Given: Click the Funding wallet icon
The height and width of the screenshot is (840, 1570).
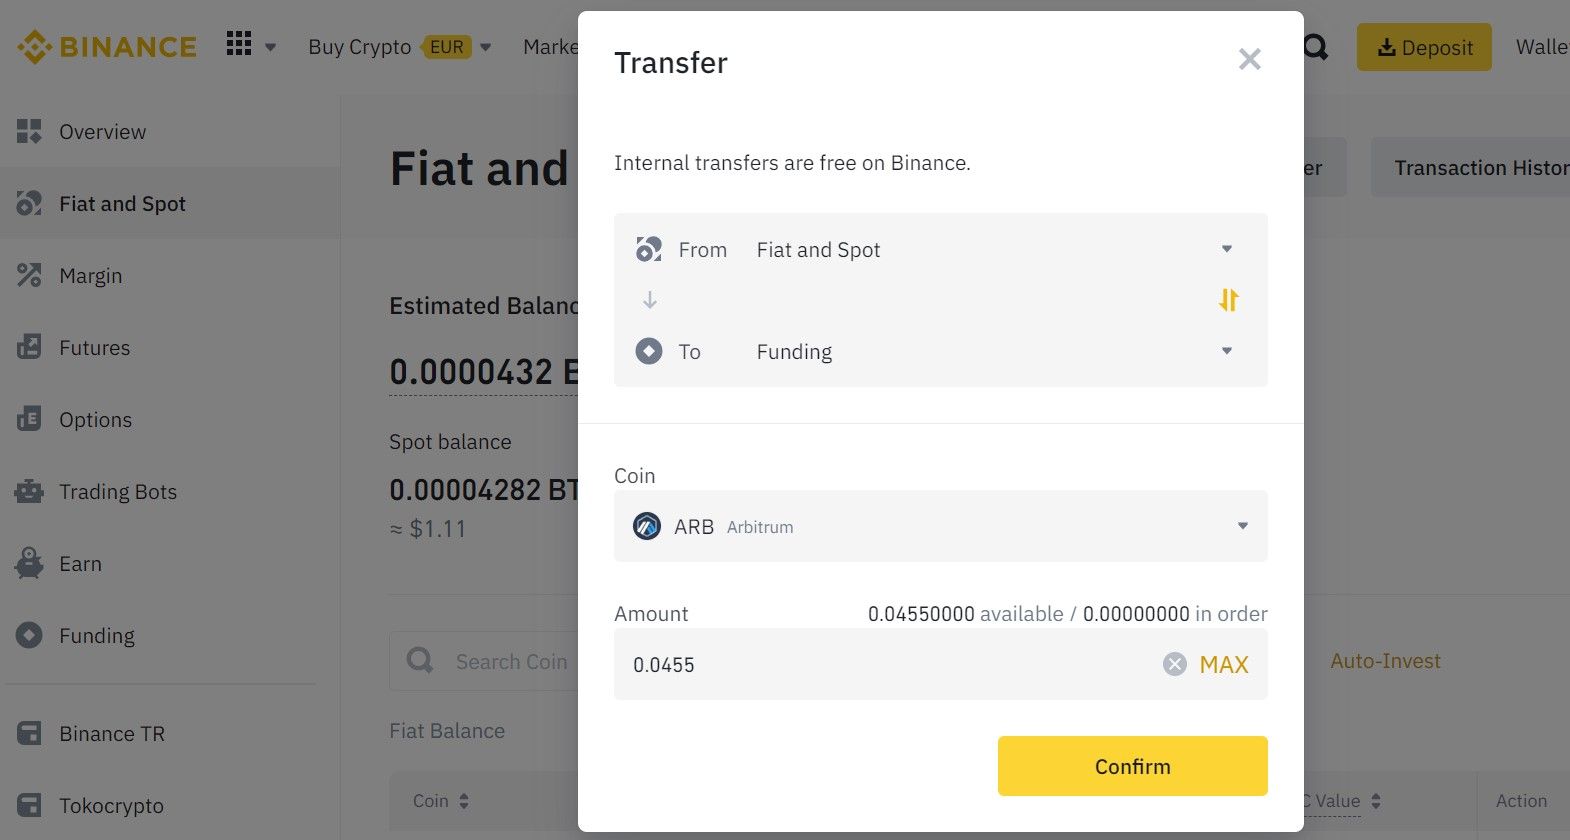Looking at the screenshot, I should coord(29,635).
